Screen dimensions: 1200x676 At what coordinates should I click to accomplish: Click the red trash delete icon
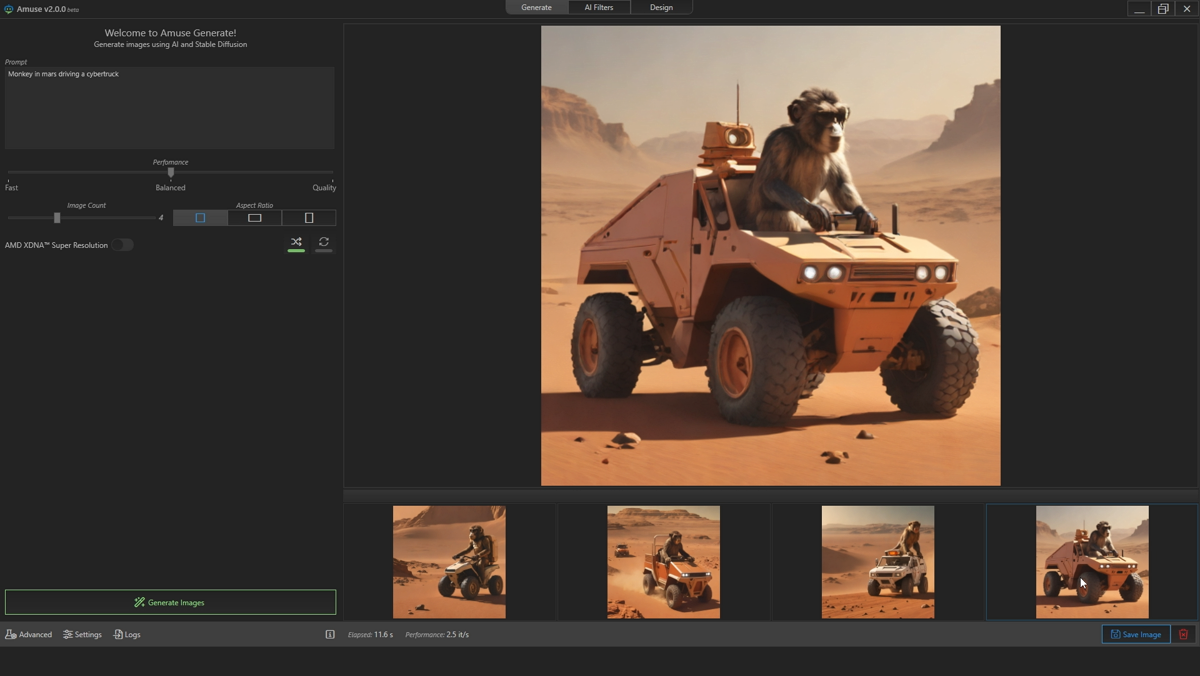(1184, 634)
